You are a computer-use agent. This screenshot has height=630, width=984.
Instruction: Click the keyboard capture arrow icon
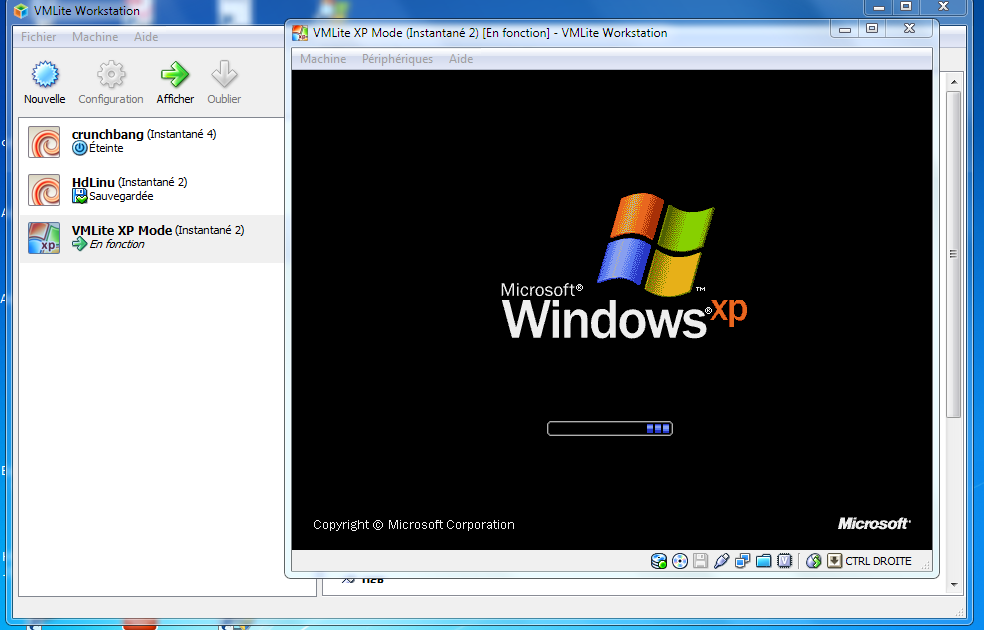834,561
